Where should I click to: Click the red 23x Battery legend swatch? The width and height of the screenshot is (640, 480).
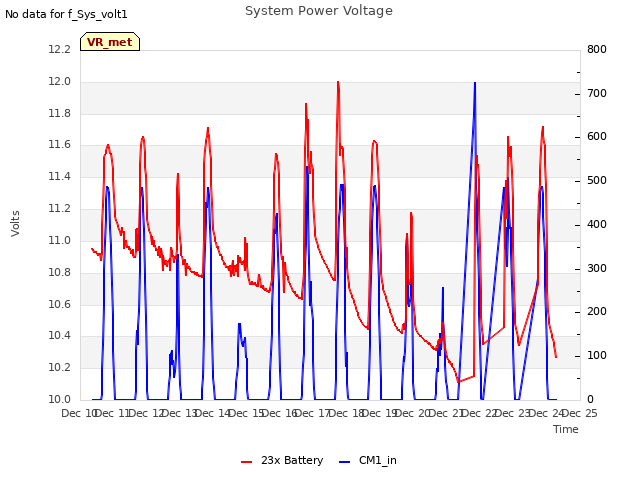pyautogui.click(x=247, y=462)
